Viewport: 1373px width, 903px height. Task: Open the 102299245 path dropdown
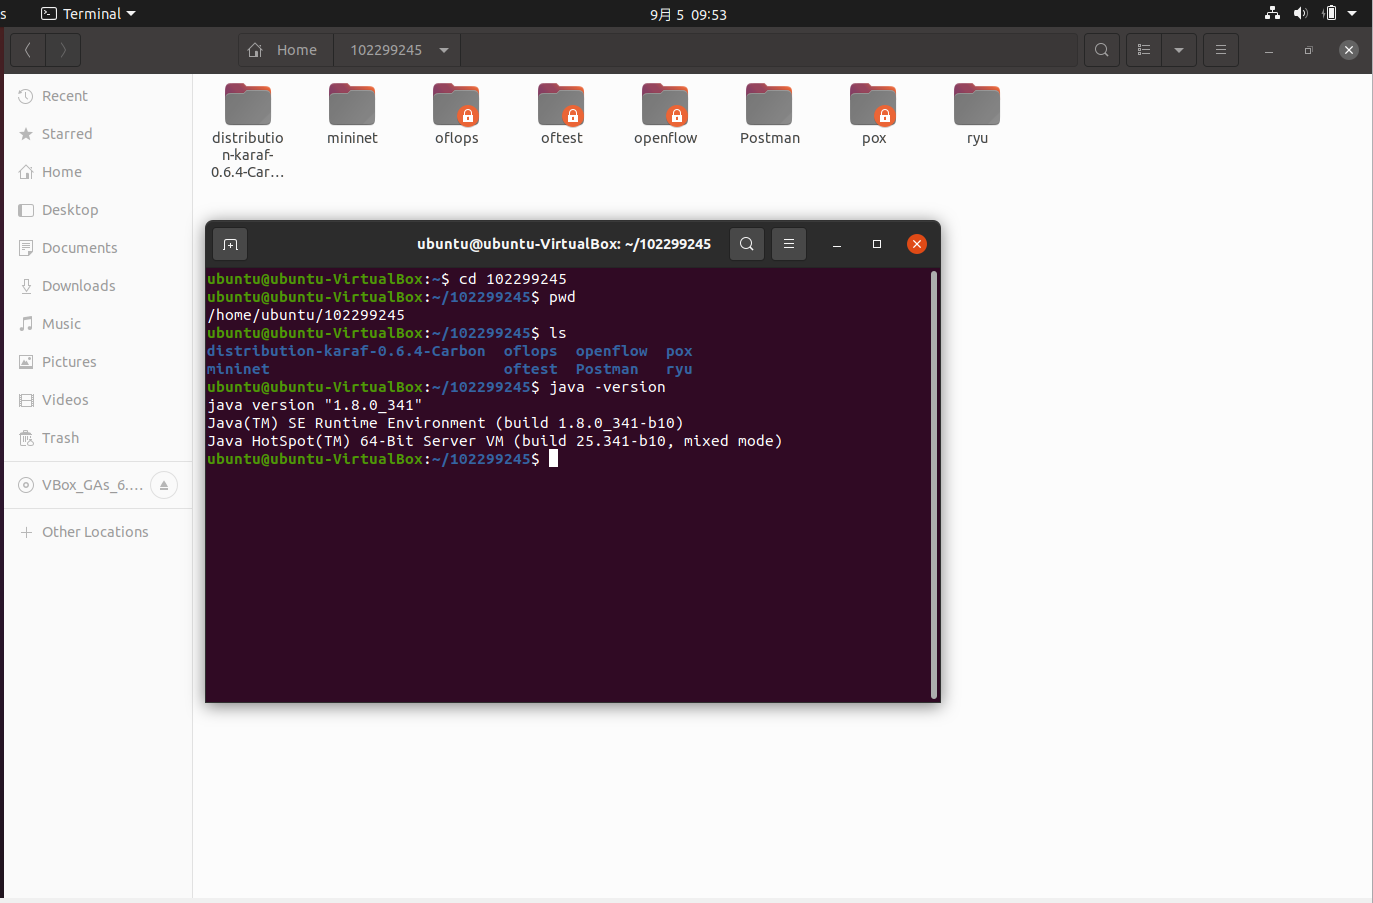tap(444, 50)
